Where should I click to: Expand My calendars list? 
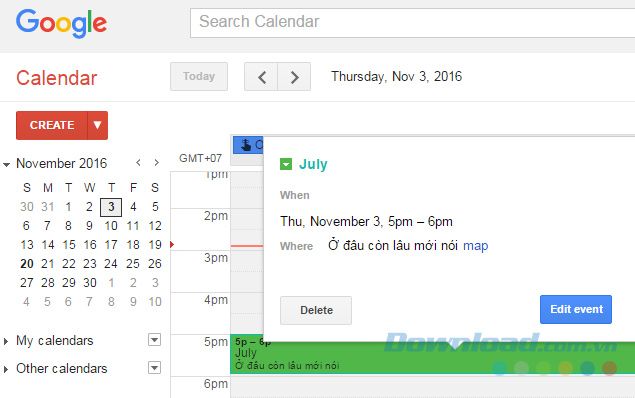click(6, 341)
